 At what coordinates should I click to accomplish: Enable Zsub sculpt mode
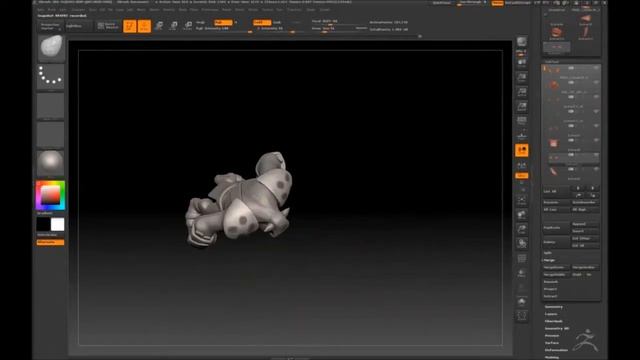tap(278, 22)
